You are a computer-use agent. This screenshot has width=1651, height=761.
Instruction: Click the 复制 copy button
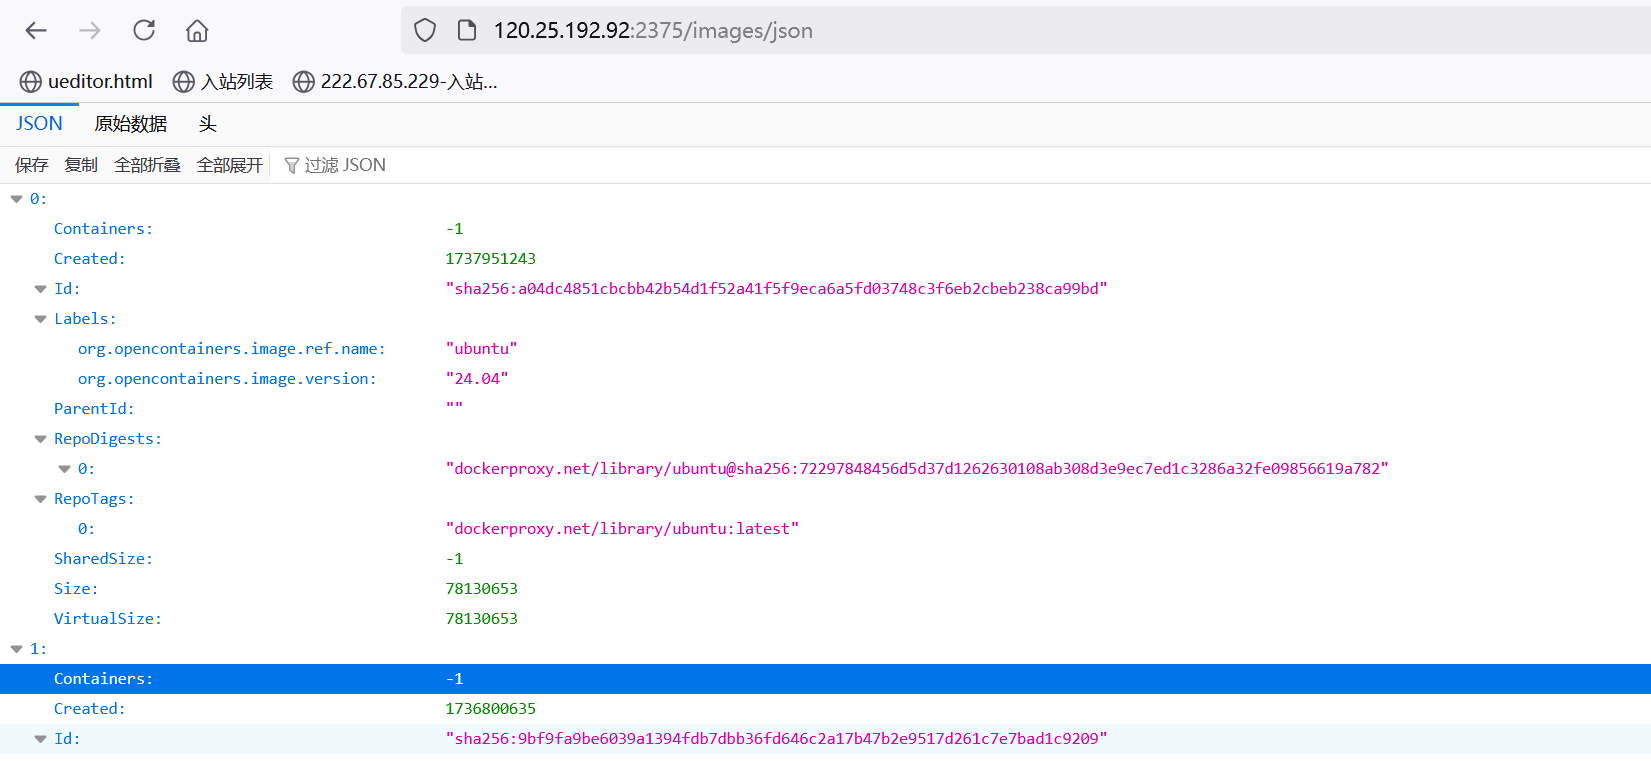81,165
